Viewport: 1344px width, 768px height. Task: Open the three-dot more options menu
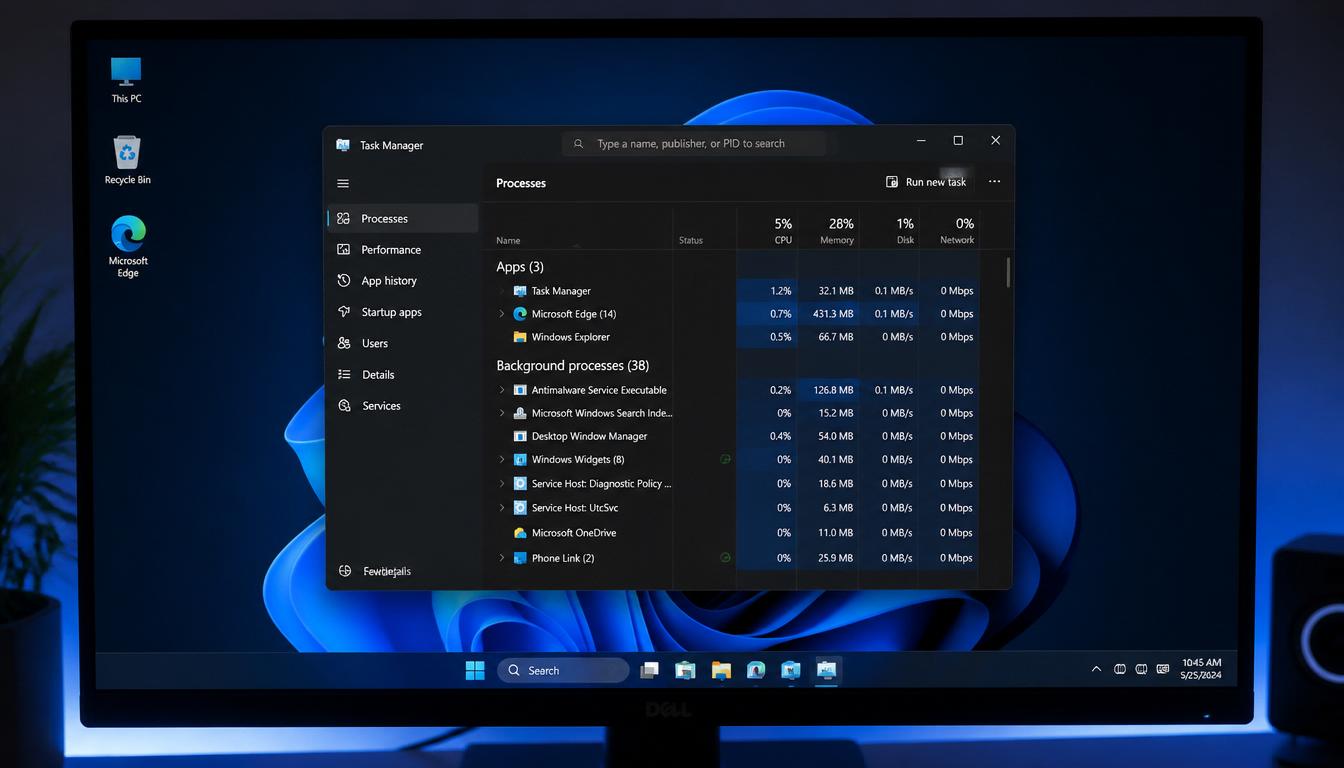994,182
